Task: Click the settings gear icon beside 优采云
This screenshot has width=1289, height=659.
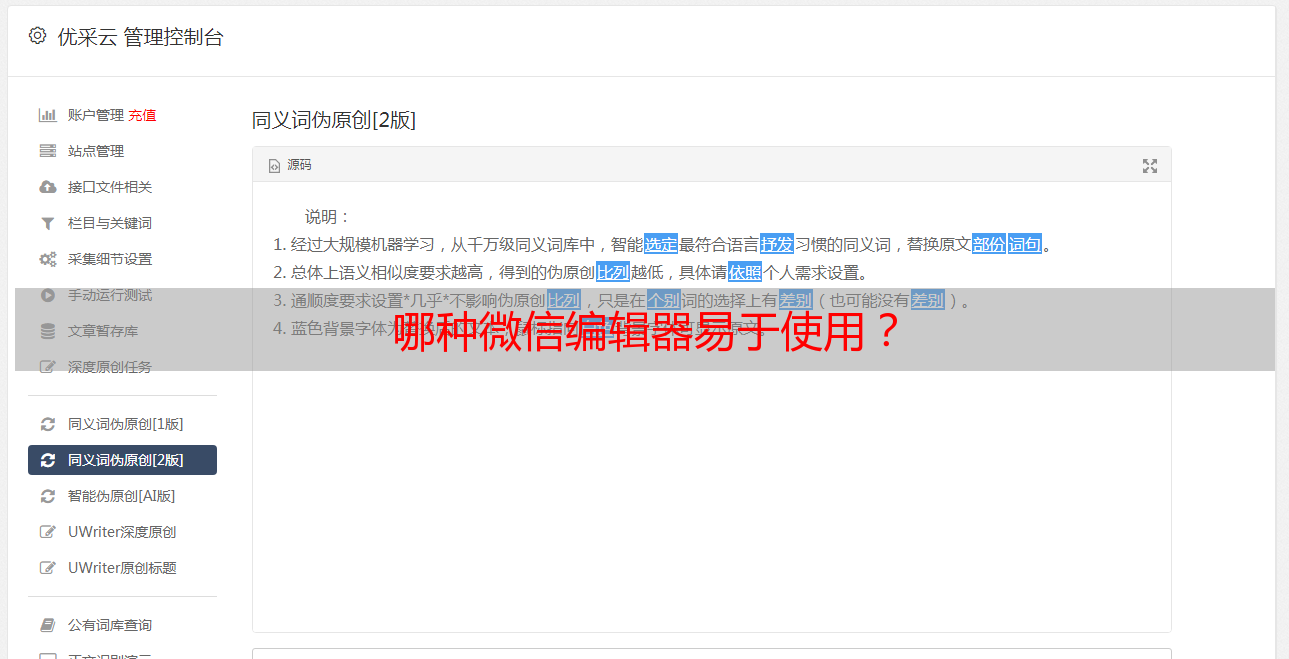Action: pyautogui.click(x=37, y=36)
